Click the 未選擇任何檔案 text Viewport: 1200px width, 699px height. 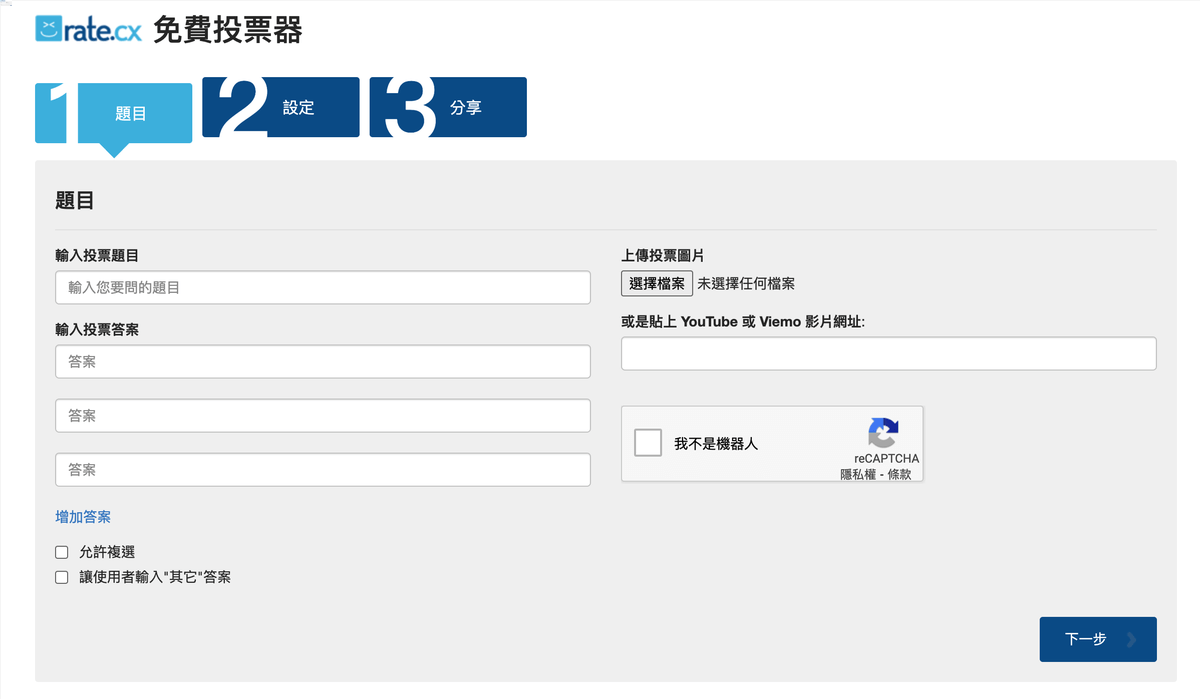pyautogui.click(x=746, y=284)
